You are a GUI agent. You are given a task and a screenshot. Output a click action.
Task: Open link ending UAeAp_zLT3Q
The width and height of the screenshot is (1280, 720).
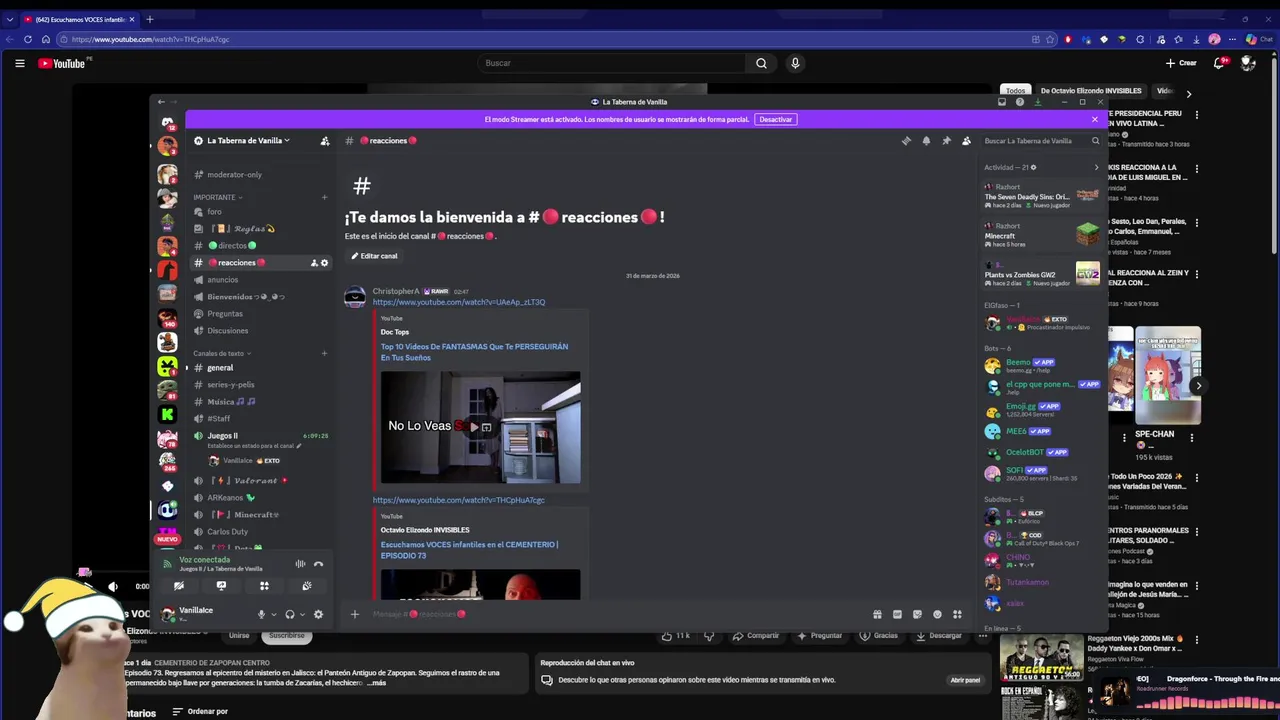[459, 302]
